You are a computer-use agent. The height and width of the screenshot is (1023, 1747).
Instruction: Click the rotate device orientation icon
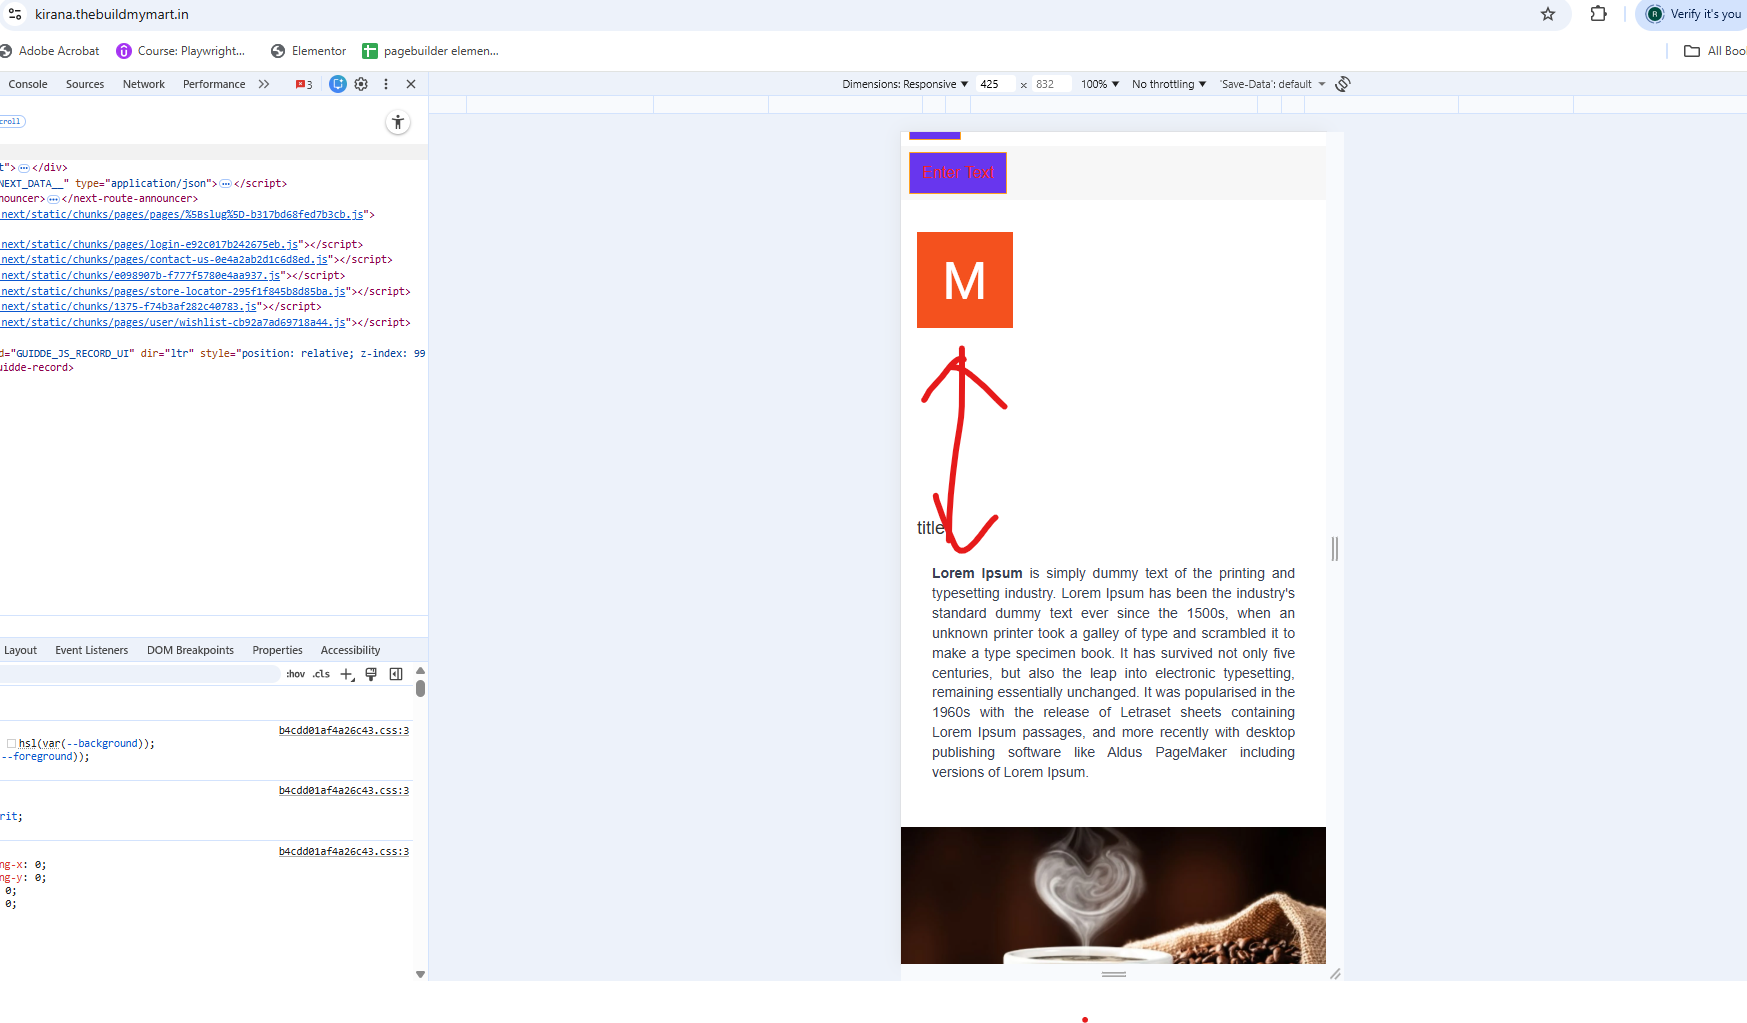[1343, 84]
